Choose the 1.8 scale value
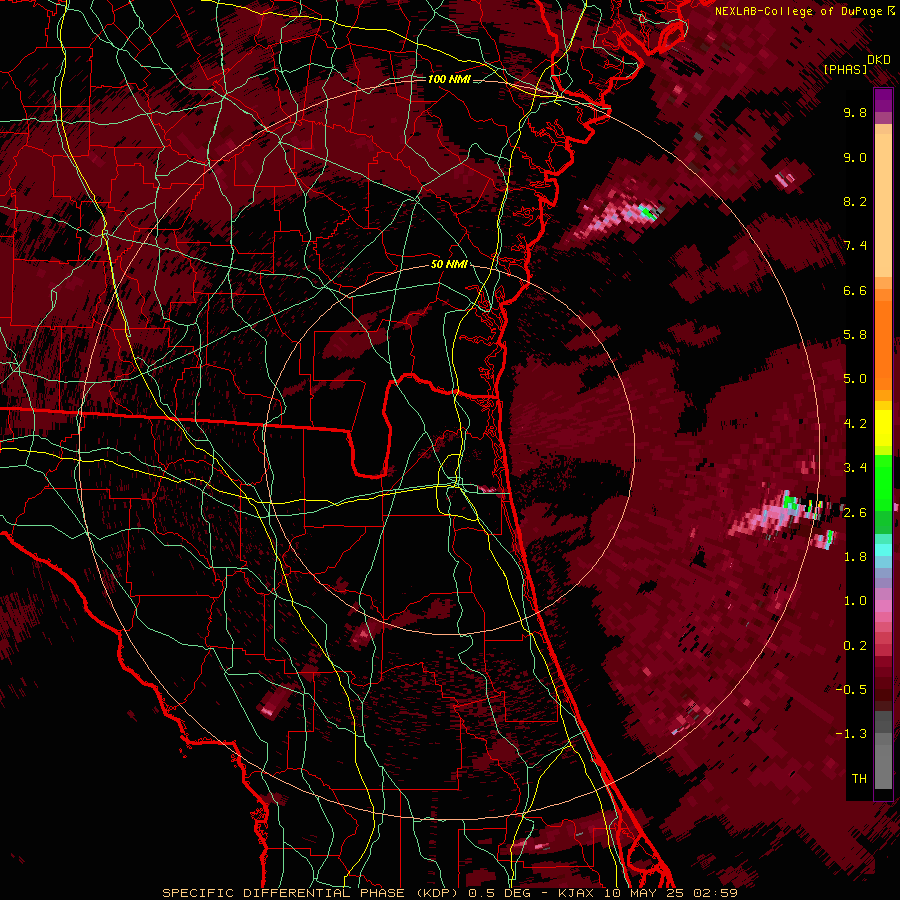 [855, 557]
